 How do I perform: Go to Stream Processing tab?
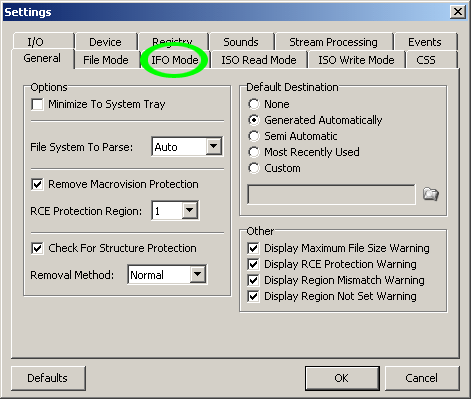(334, 42)
